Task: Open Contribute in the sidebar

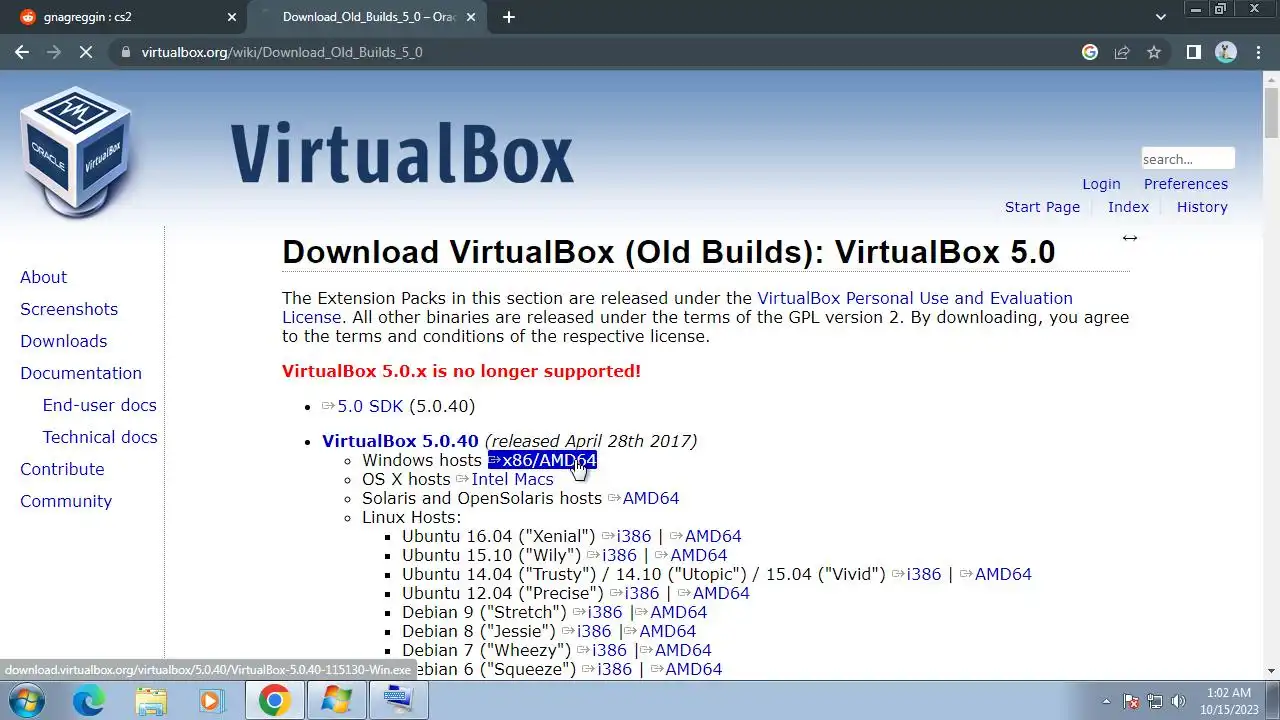Action: (62, 469)
